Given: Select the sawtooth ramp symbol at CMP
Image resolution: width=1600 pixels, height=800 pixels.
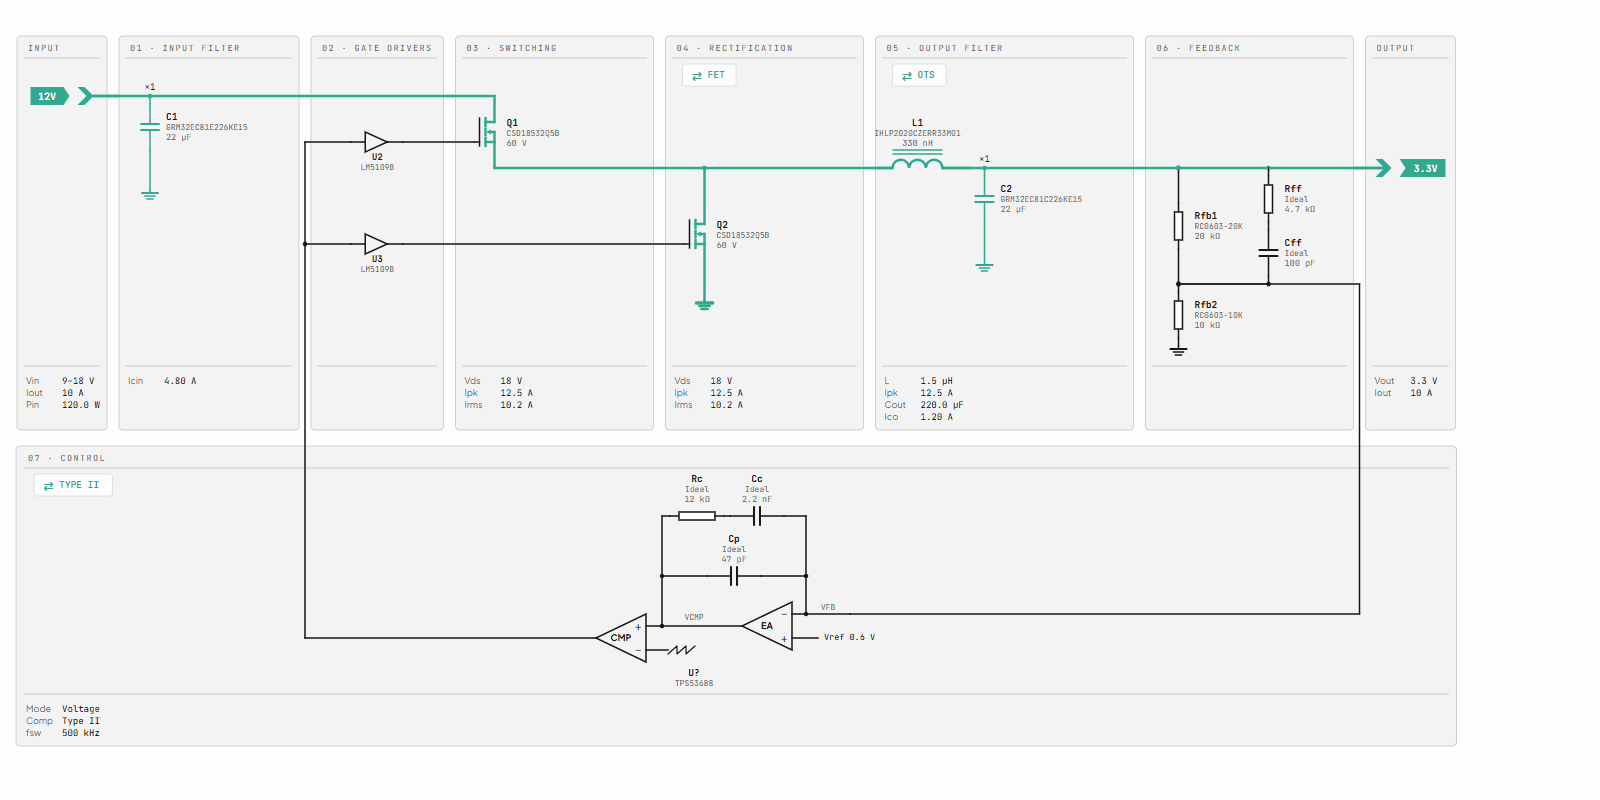Looking at the screenshot, I should [x=681, y=650].
